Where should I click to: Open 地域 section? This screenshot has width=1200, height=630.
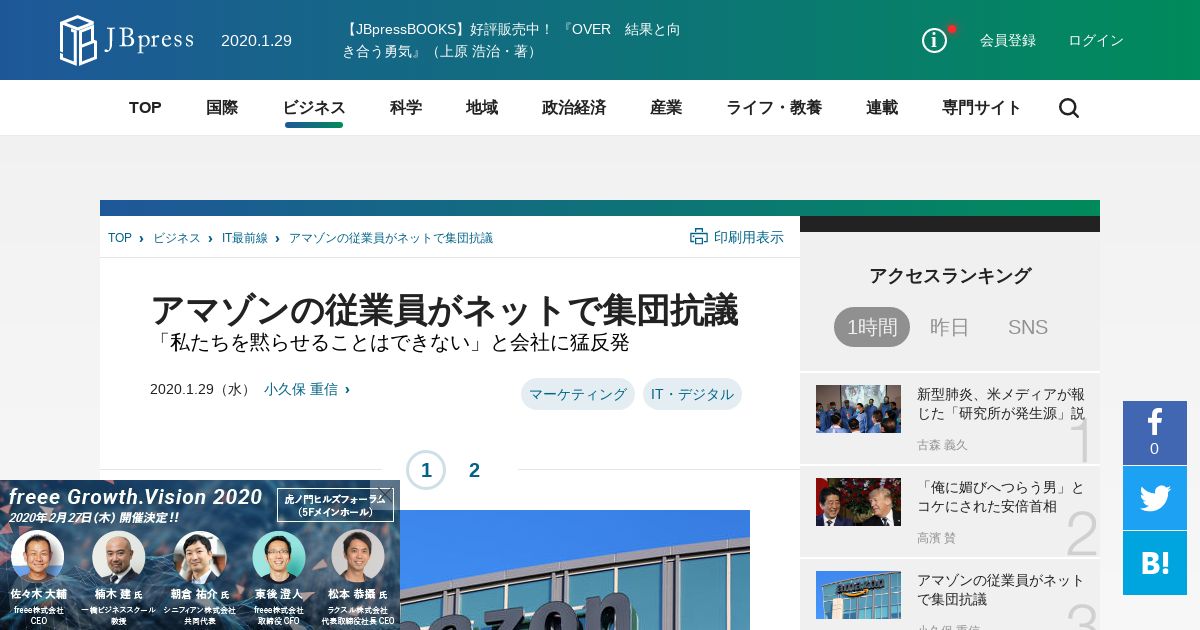point(482,108)
